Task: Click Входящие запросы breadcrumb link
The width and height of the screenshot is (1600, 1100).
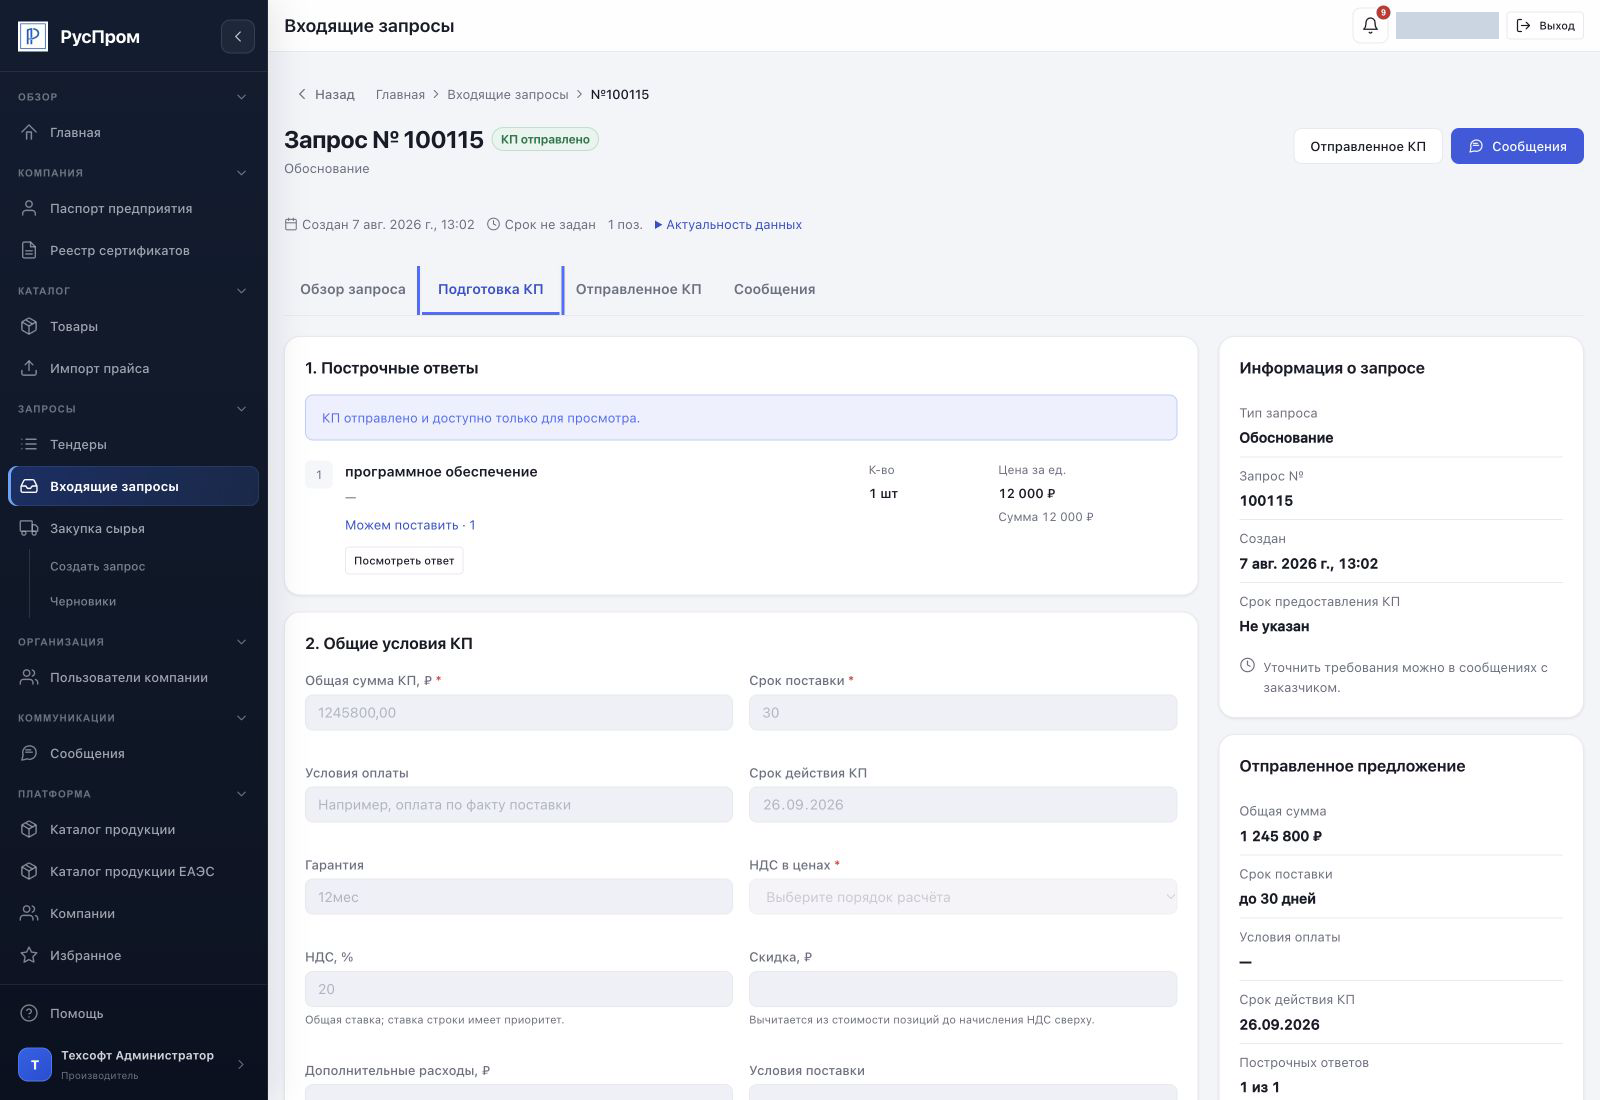Action: [508, 94]
